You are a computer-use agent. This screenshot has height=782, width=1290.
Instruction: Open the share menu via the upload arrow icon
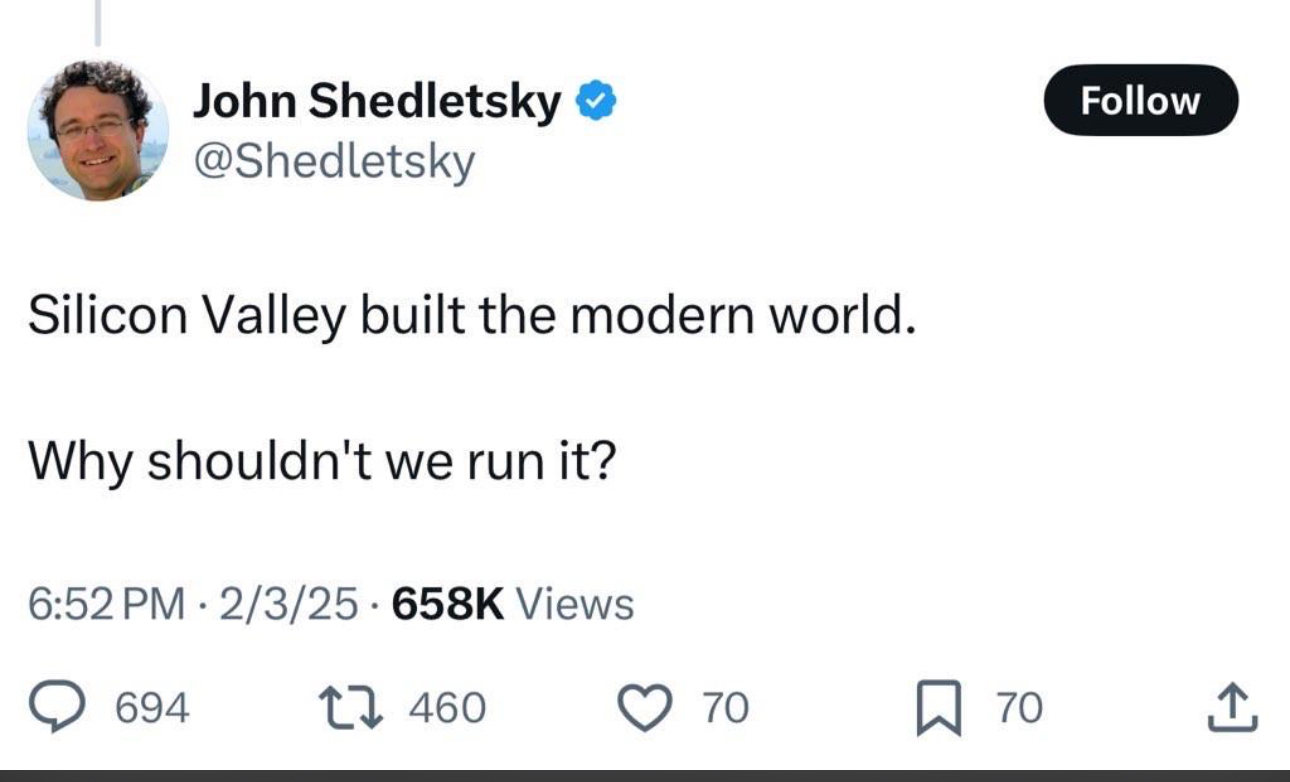1233,708
